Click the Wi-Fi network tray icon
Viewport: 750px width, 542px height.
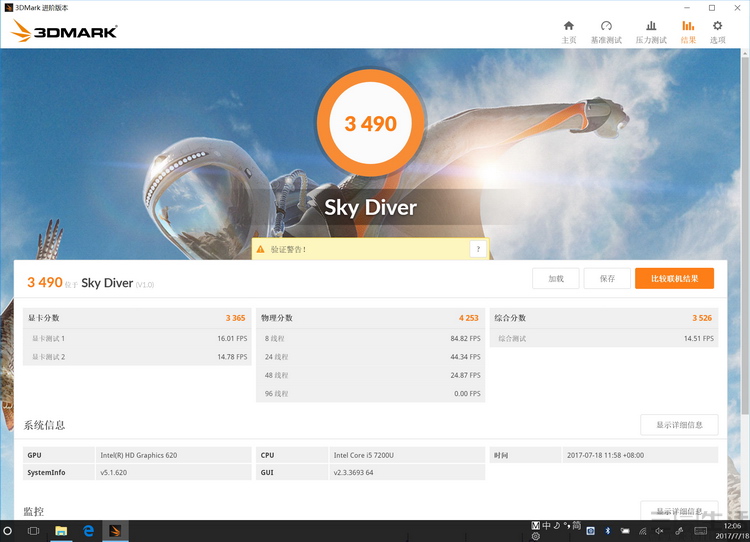642,531
